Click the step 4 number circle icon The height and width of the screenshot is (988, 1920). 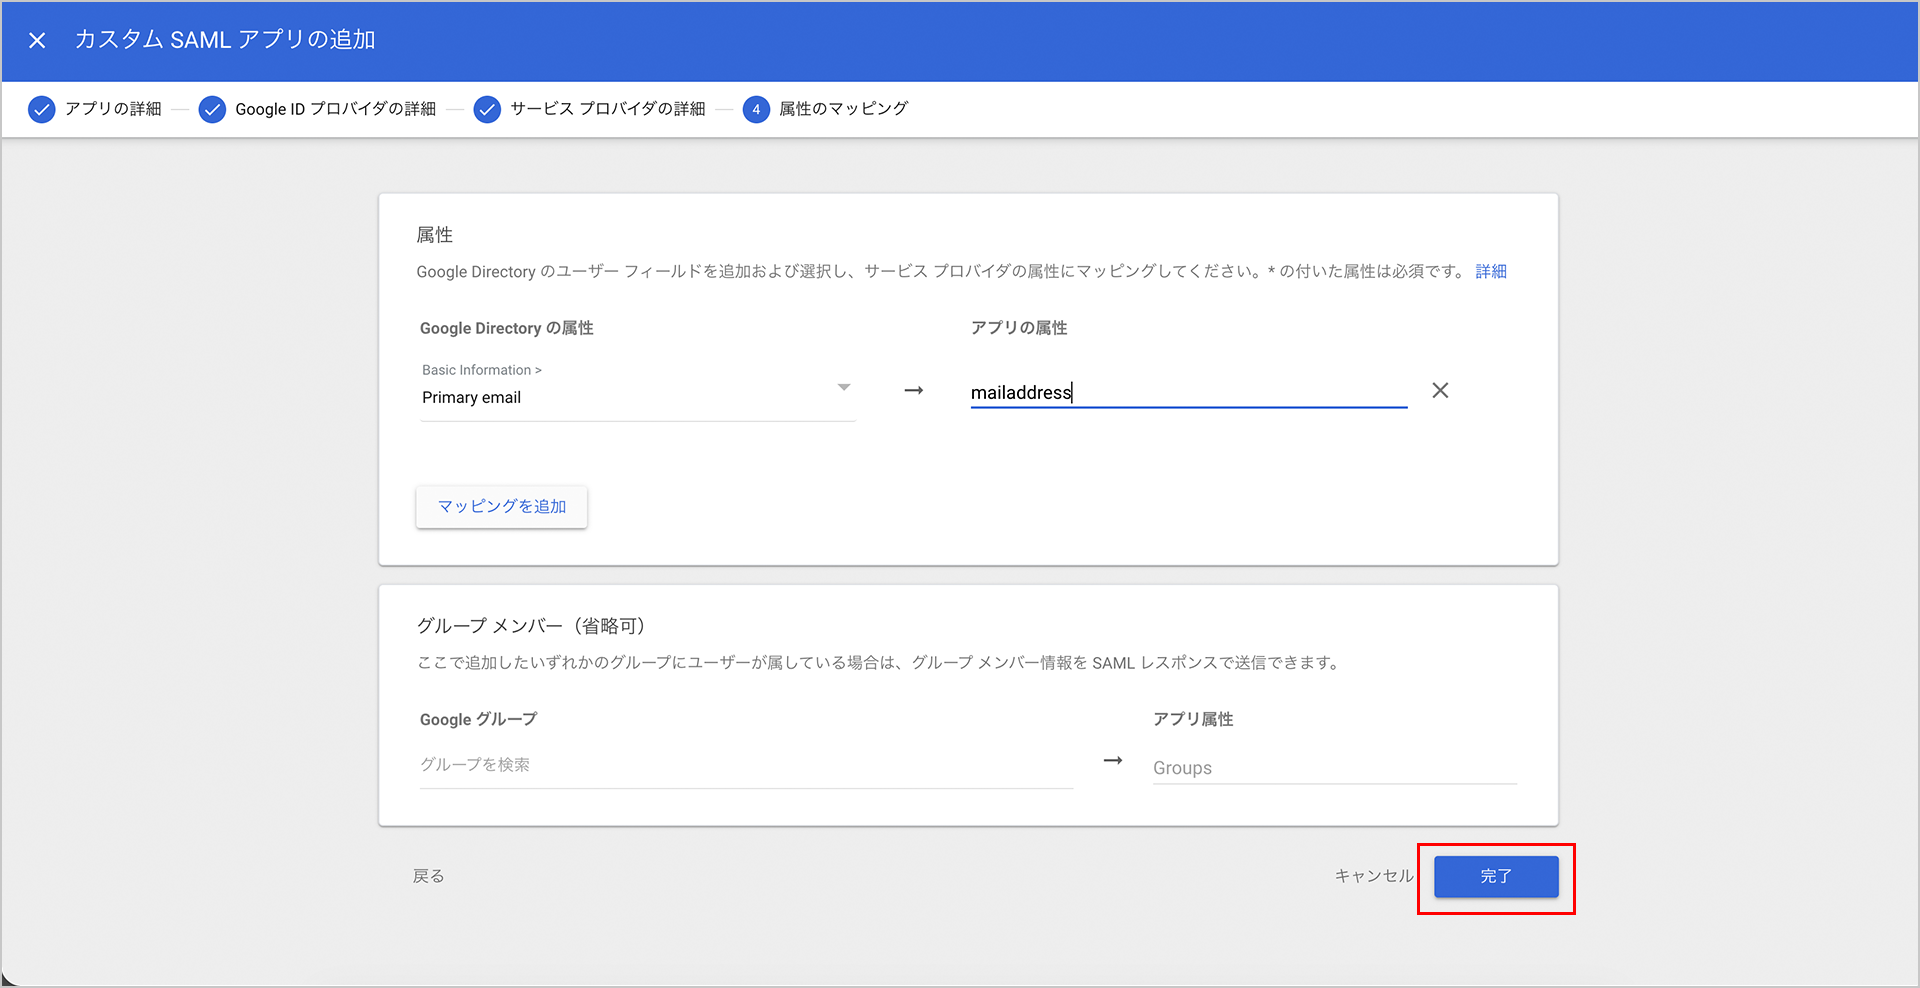[756, 109]
